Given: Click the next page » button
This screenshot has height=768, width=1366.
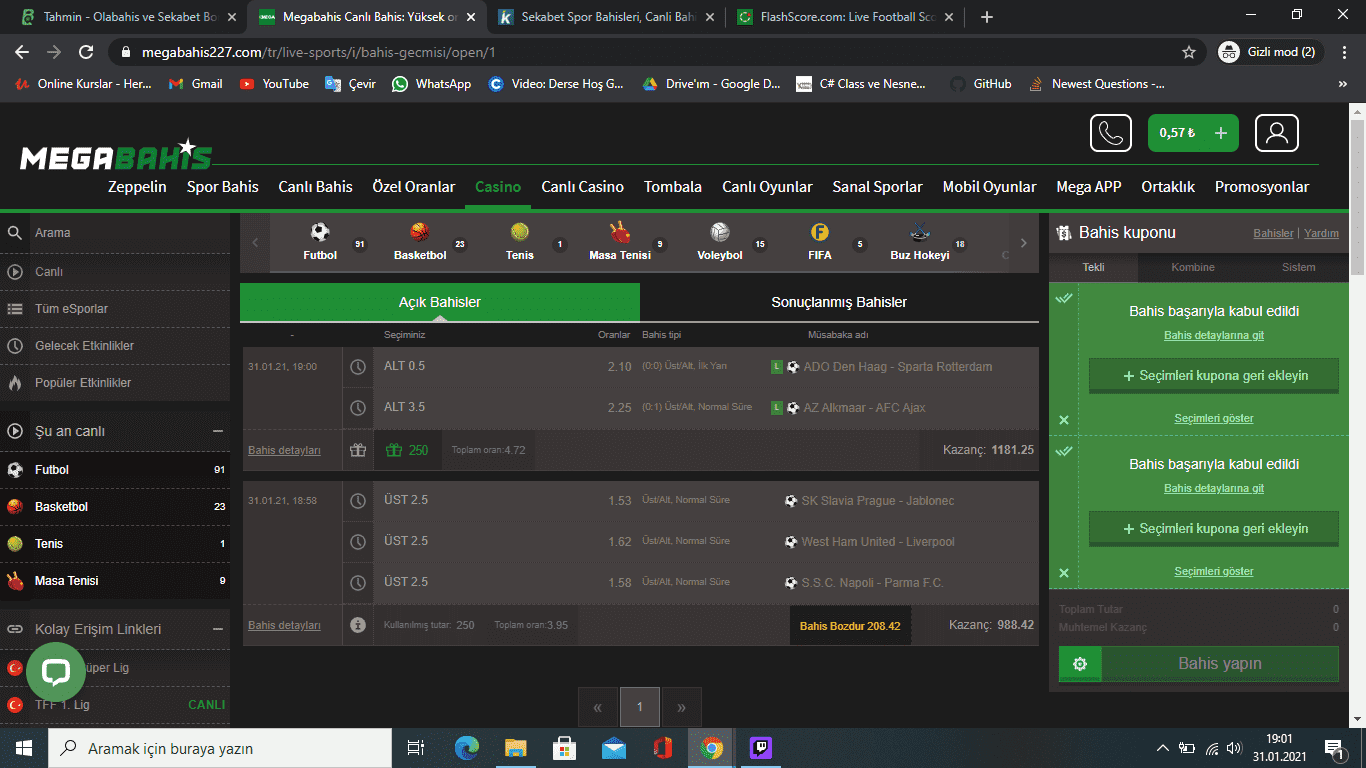Looking at the screenshot, I should pos(682,707).
